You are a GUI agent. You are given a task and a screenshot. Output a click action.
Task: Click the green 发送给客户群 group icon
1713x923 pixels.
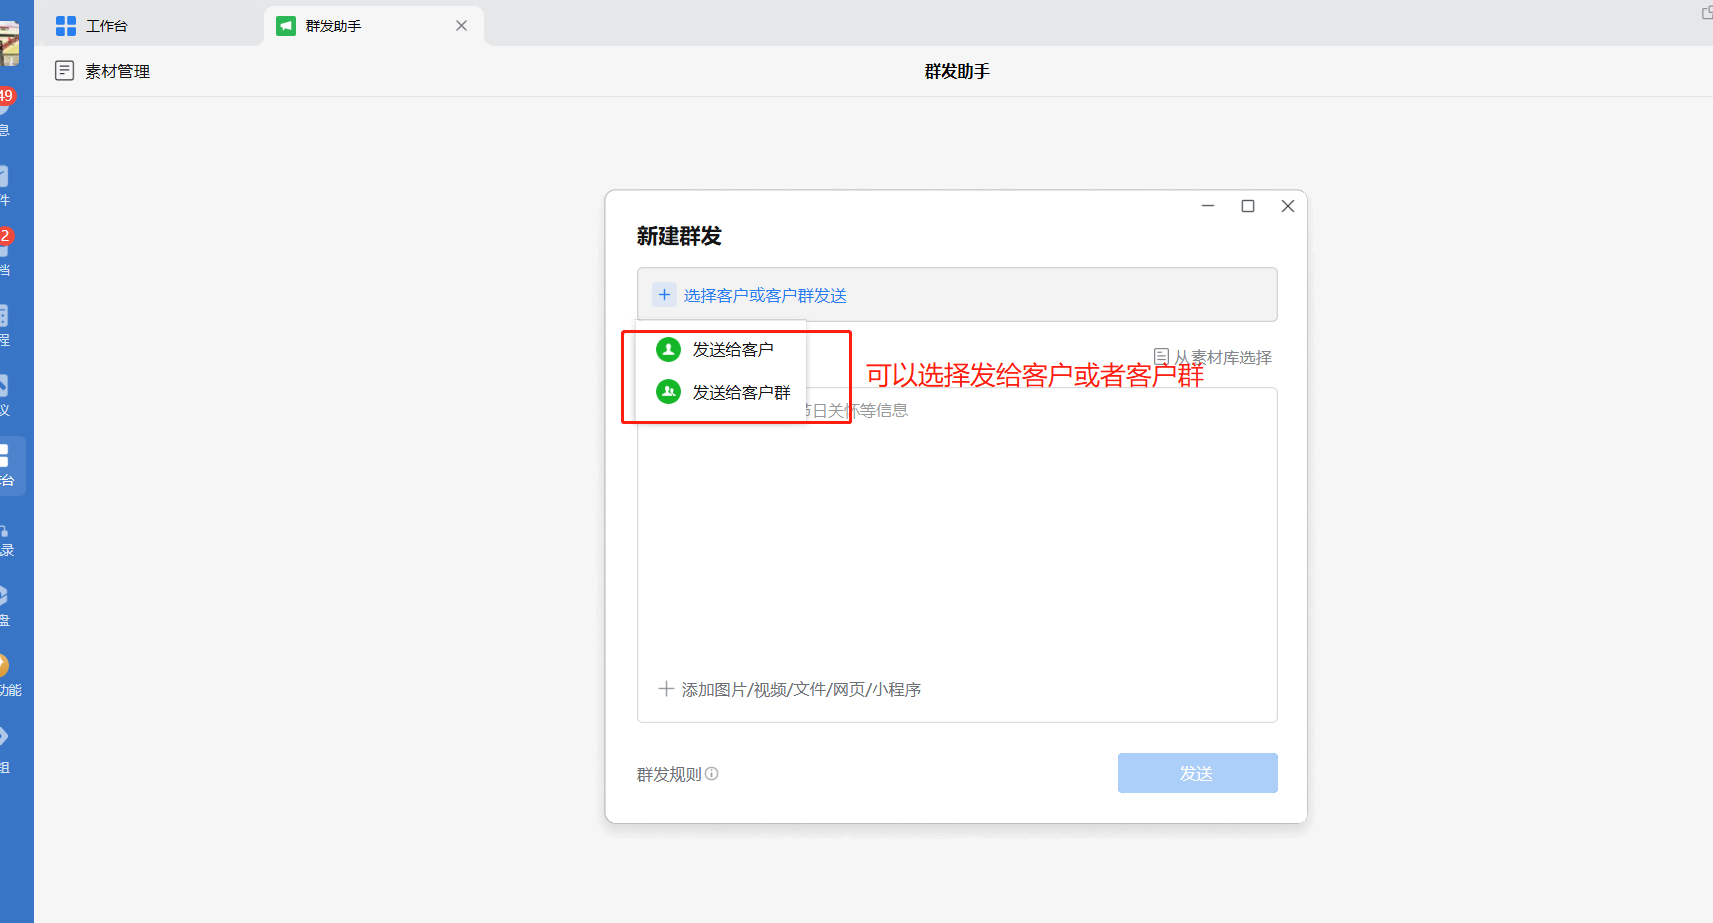pyautogui.click(x=668, y=392)
